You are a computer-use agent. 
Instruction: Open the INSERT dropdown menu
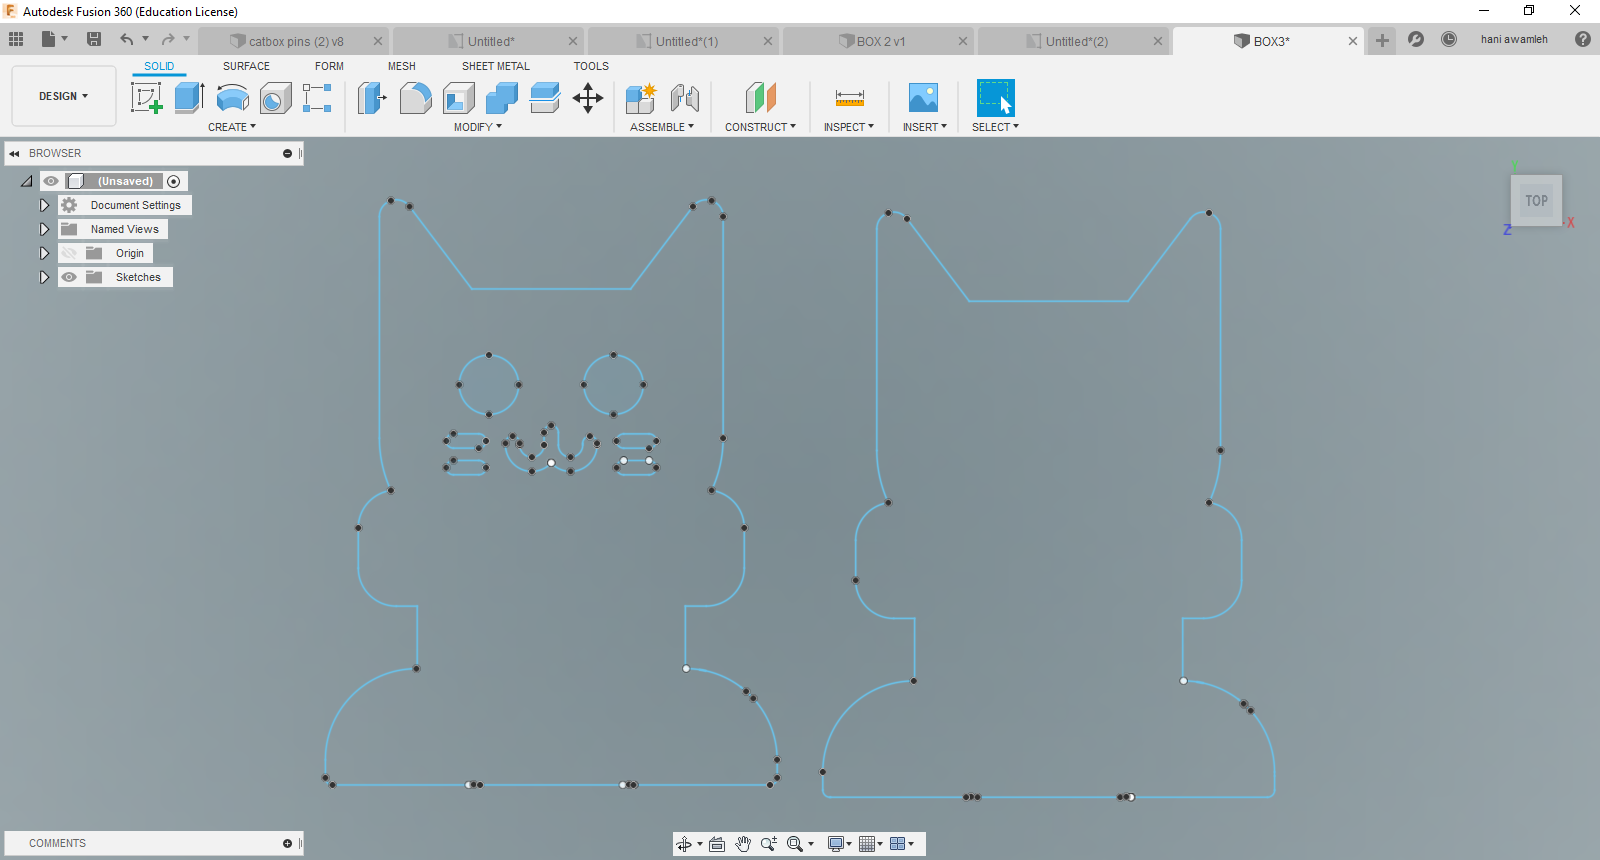click(925, 127)
